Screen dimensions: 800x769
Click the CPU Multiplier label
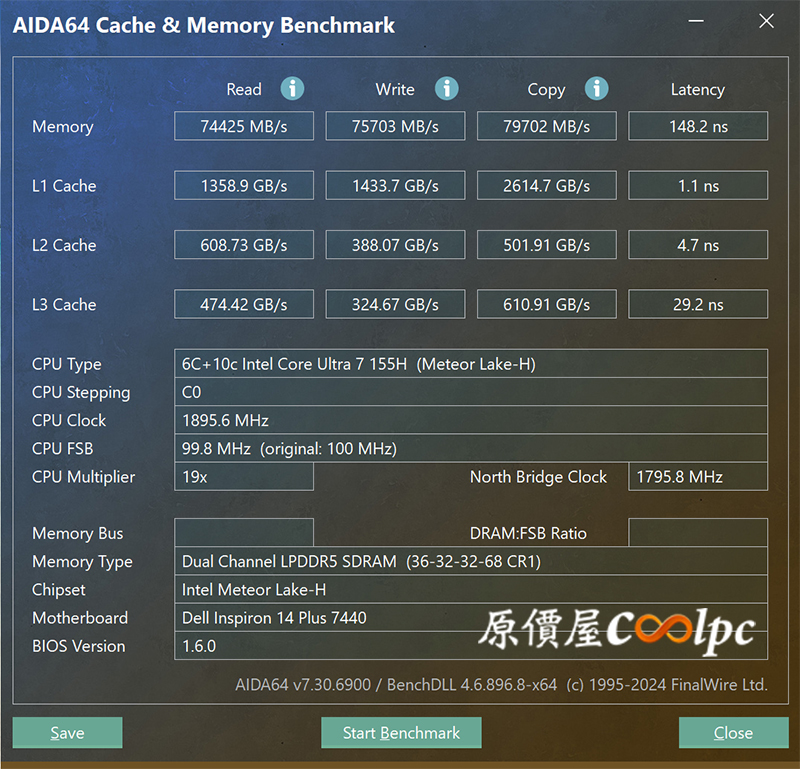coord(84,477)
